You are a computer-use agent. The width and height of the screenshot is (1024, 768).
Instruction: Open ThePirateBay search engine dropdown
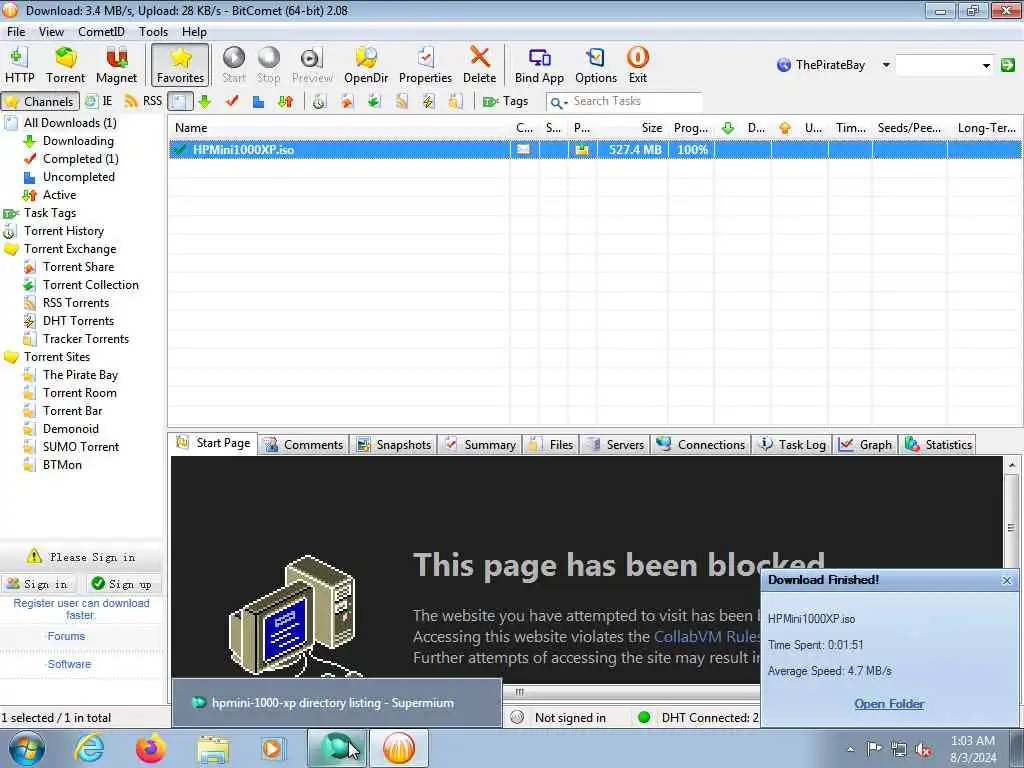(886, 65)
